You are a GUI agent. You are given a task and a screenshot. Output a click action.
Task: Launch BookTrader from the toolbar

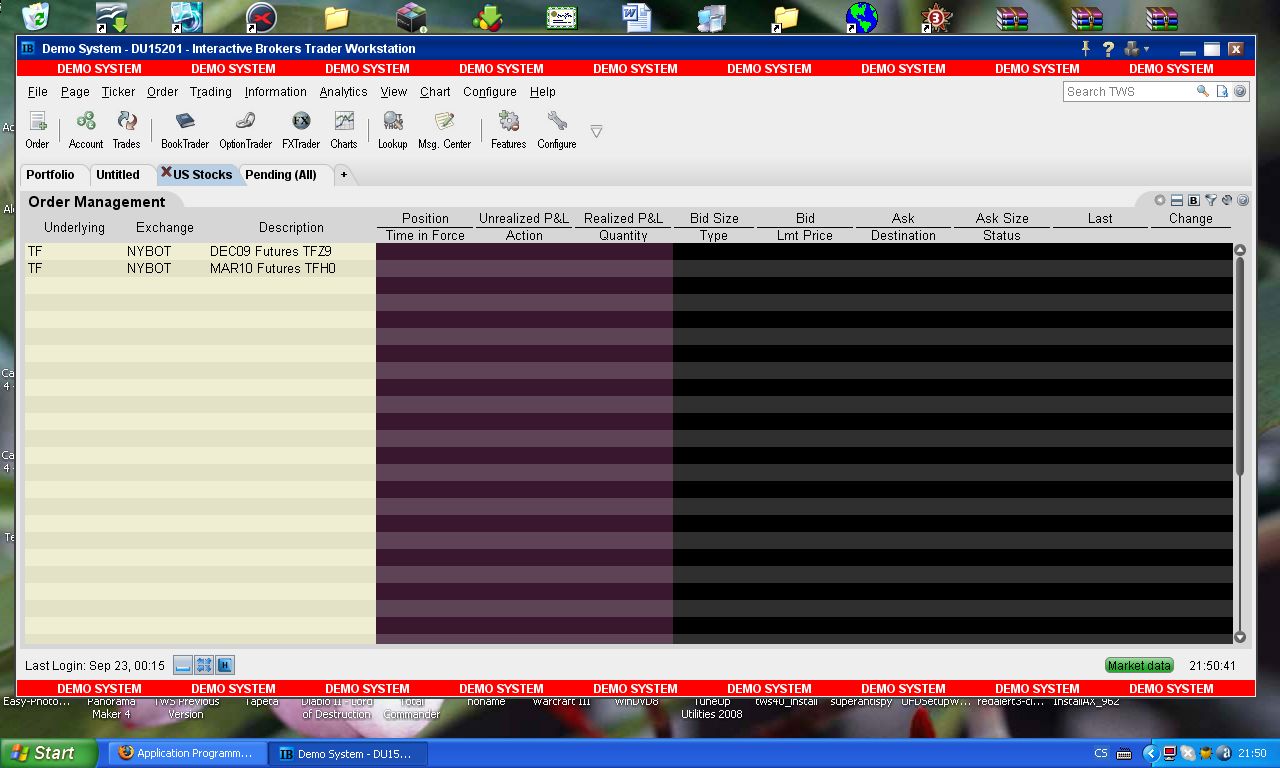(185, 130)
